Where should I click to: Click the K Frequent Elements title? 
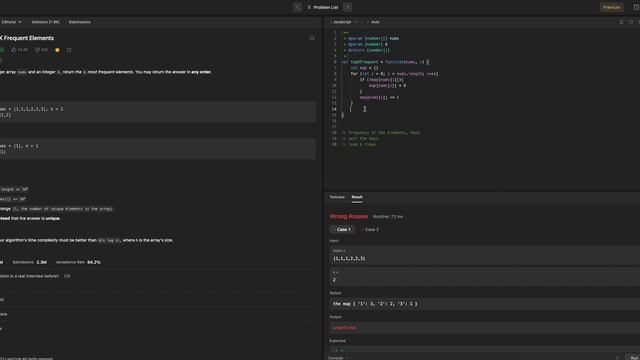27,38
